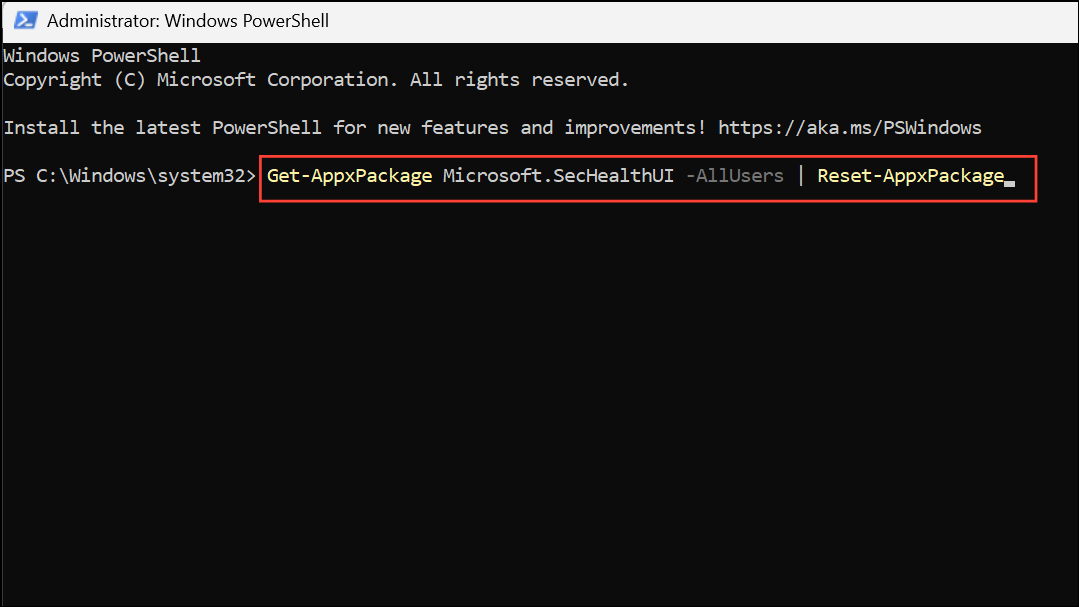The height and width of the screenshot is (607, 1079).
Task: Click the word "Copyright" in the banner
Action: click(x=53, y=80)
